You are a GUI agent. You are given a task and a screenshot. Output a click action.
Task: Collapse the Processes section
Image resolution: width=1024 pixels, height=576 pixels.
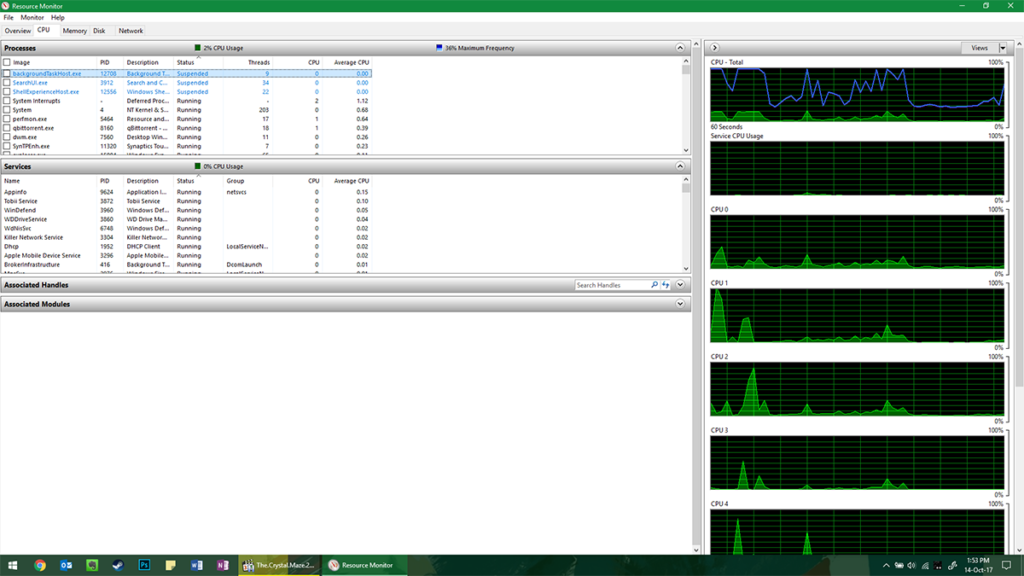[x=680, y=48]
